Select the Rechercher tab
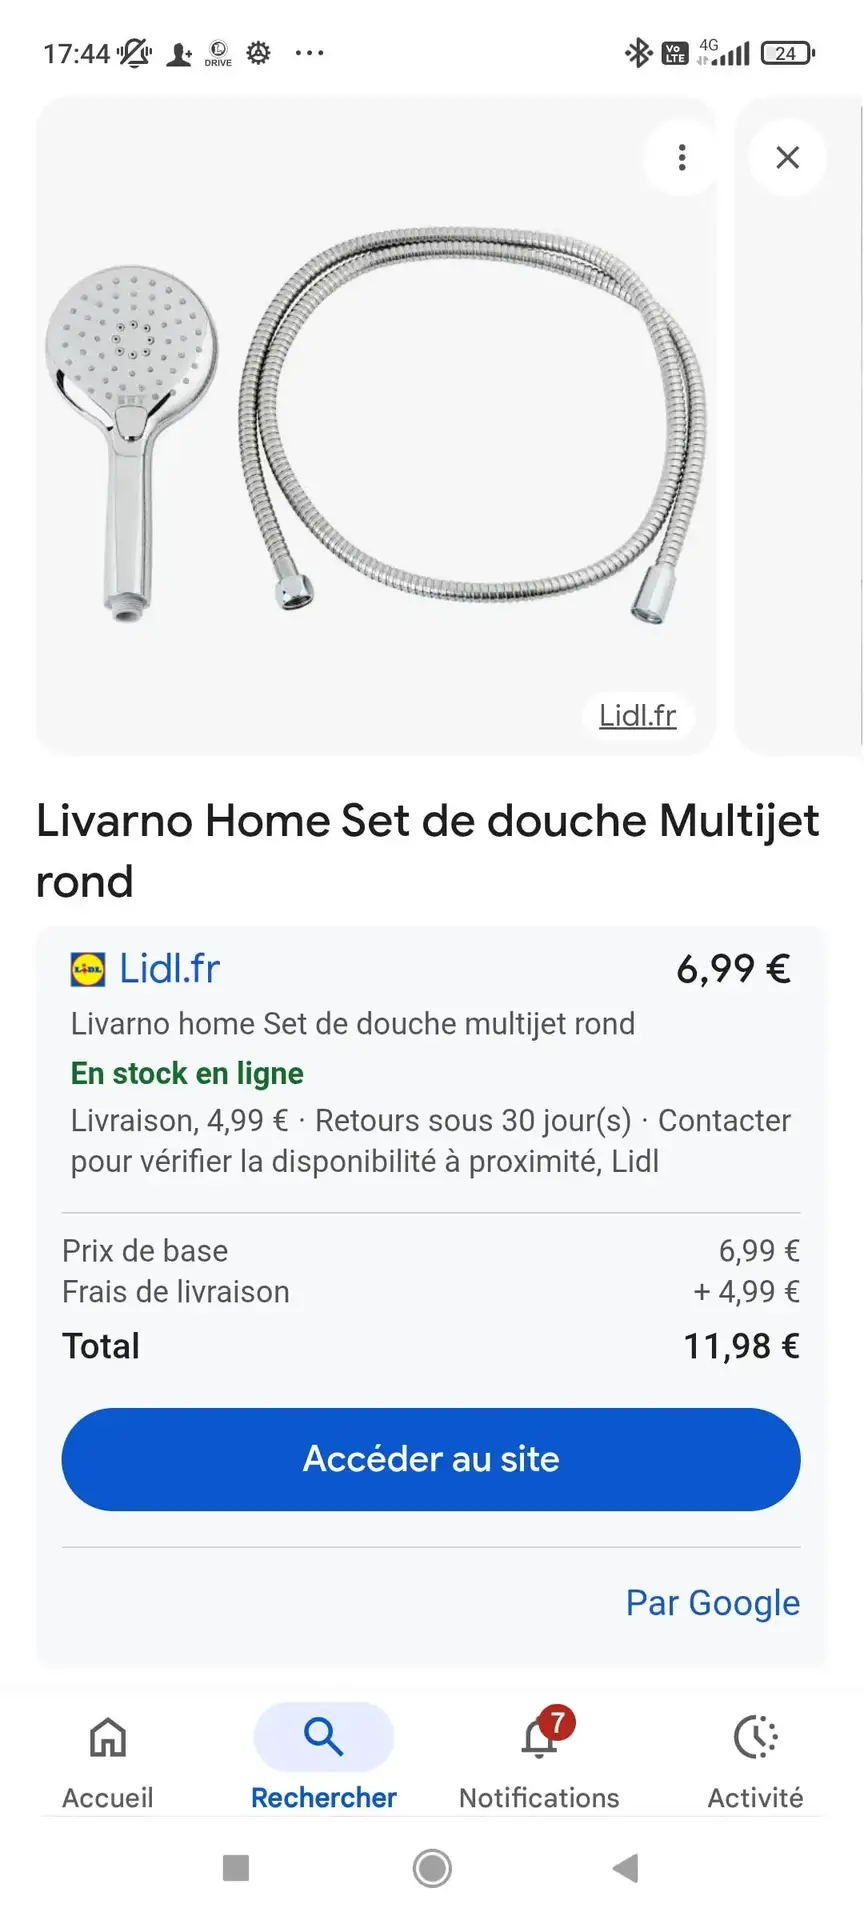Screen dimensions: 864x1920 click(x=324, y=1760)
